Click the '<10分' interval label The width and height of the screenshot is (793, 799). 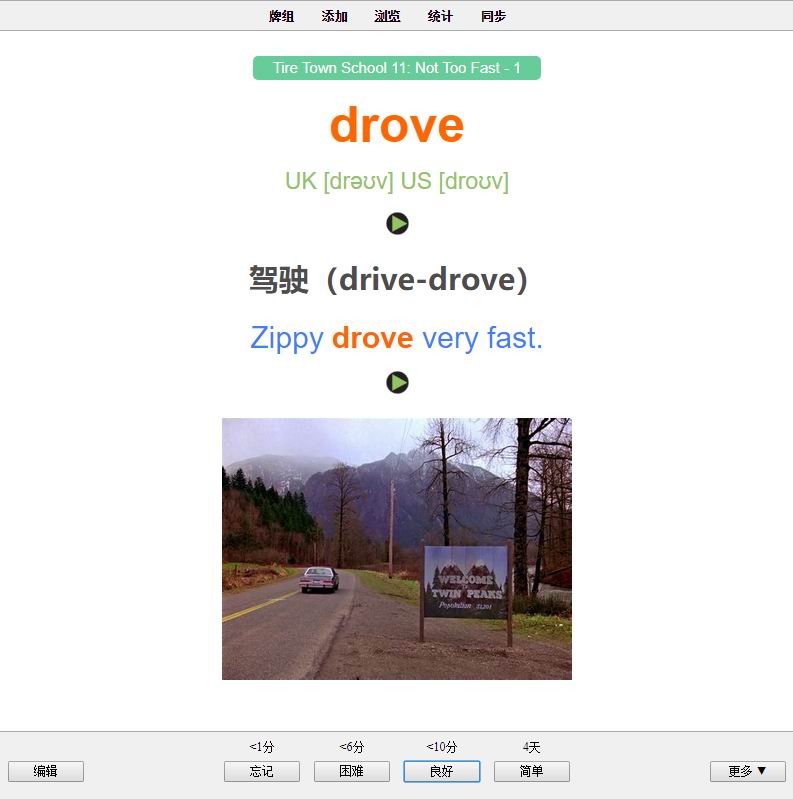442,747
